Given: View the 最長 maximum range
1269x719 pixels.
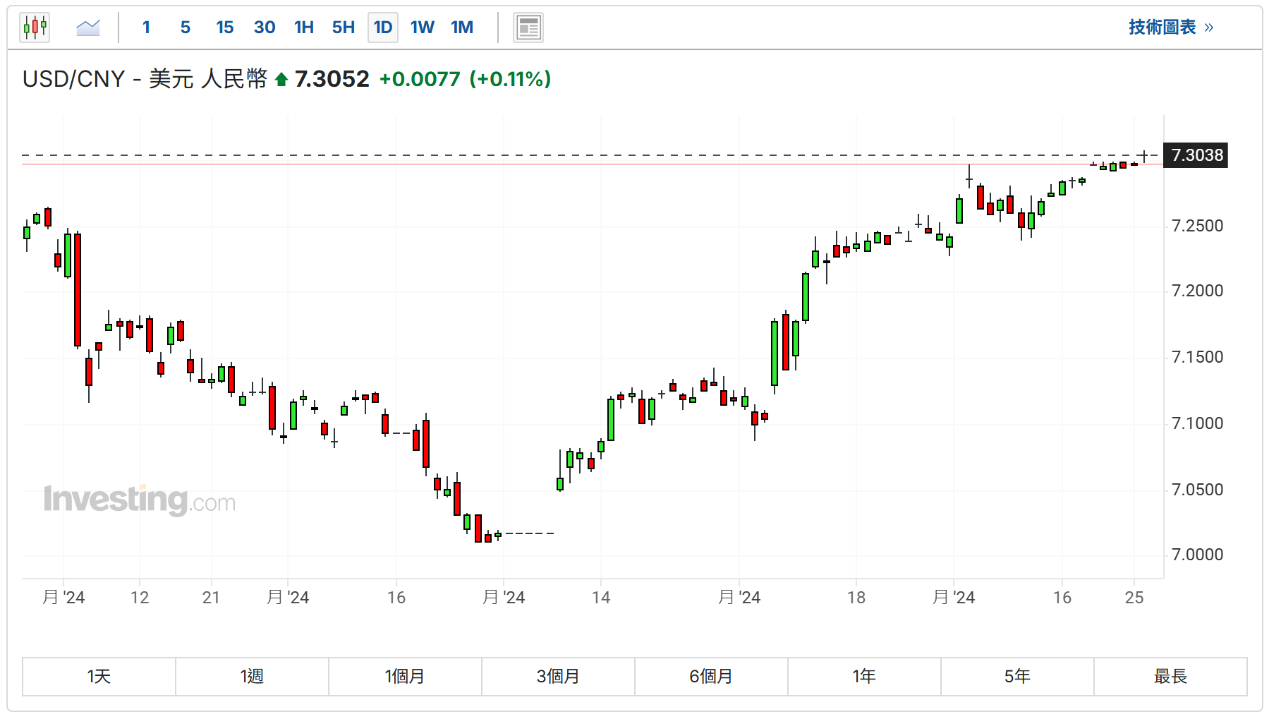Looking at the screenshot, I should click(x=1170, y=677).
